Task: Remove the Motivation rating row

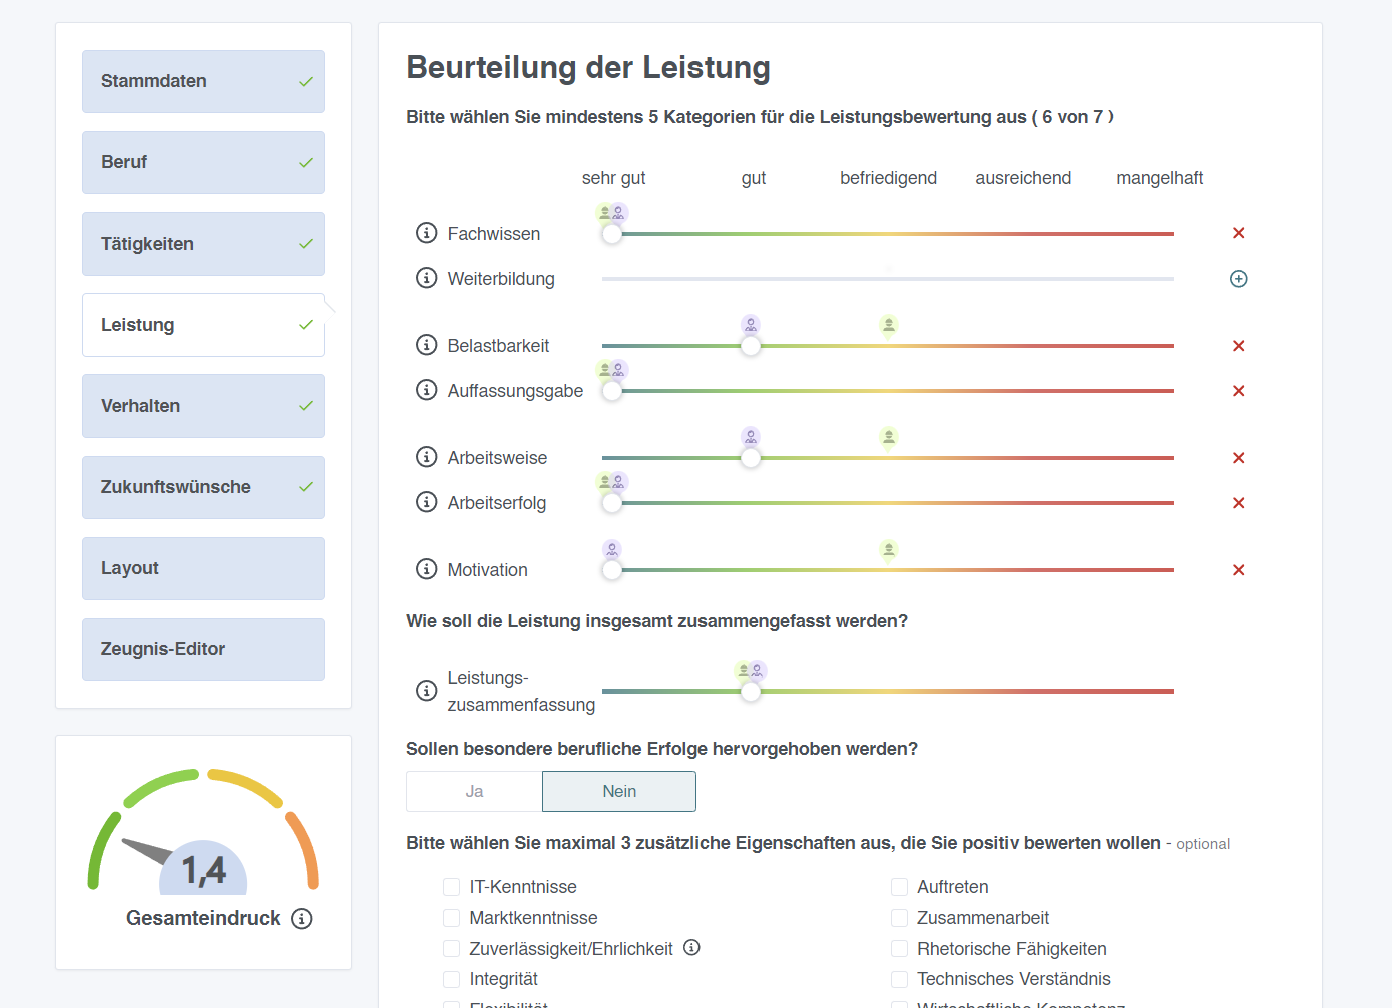Action: (x=1238, y=570)
